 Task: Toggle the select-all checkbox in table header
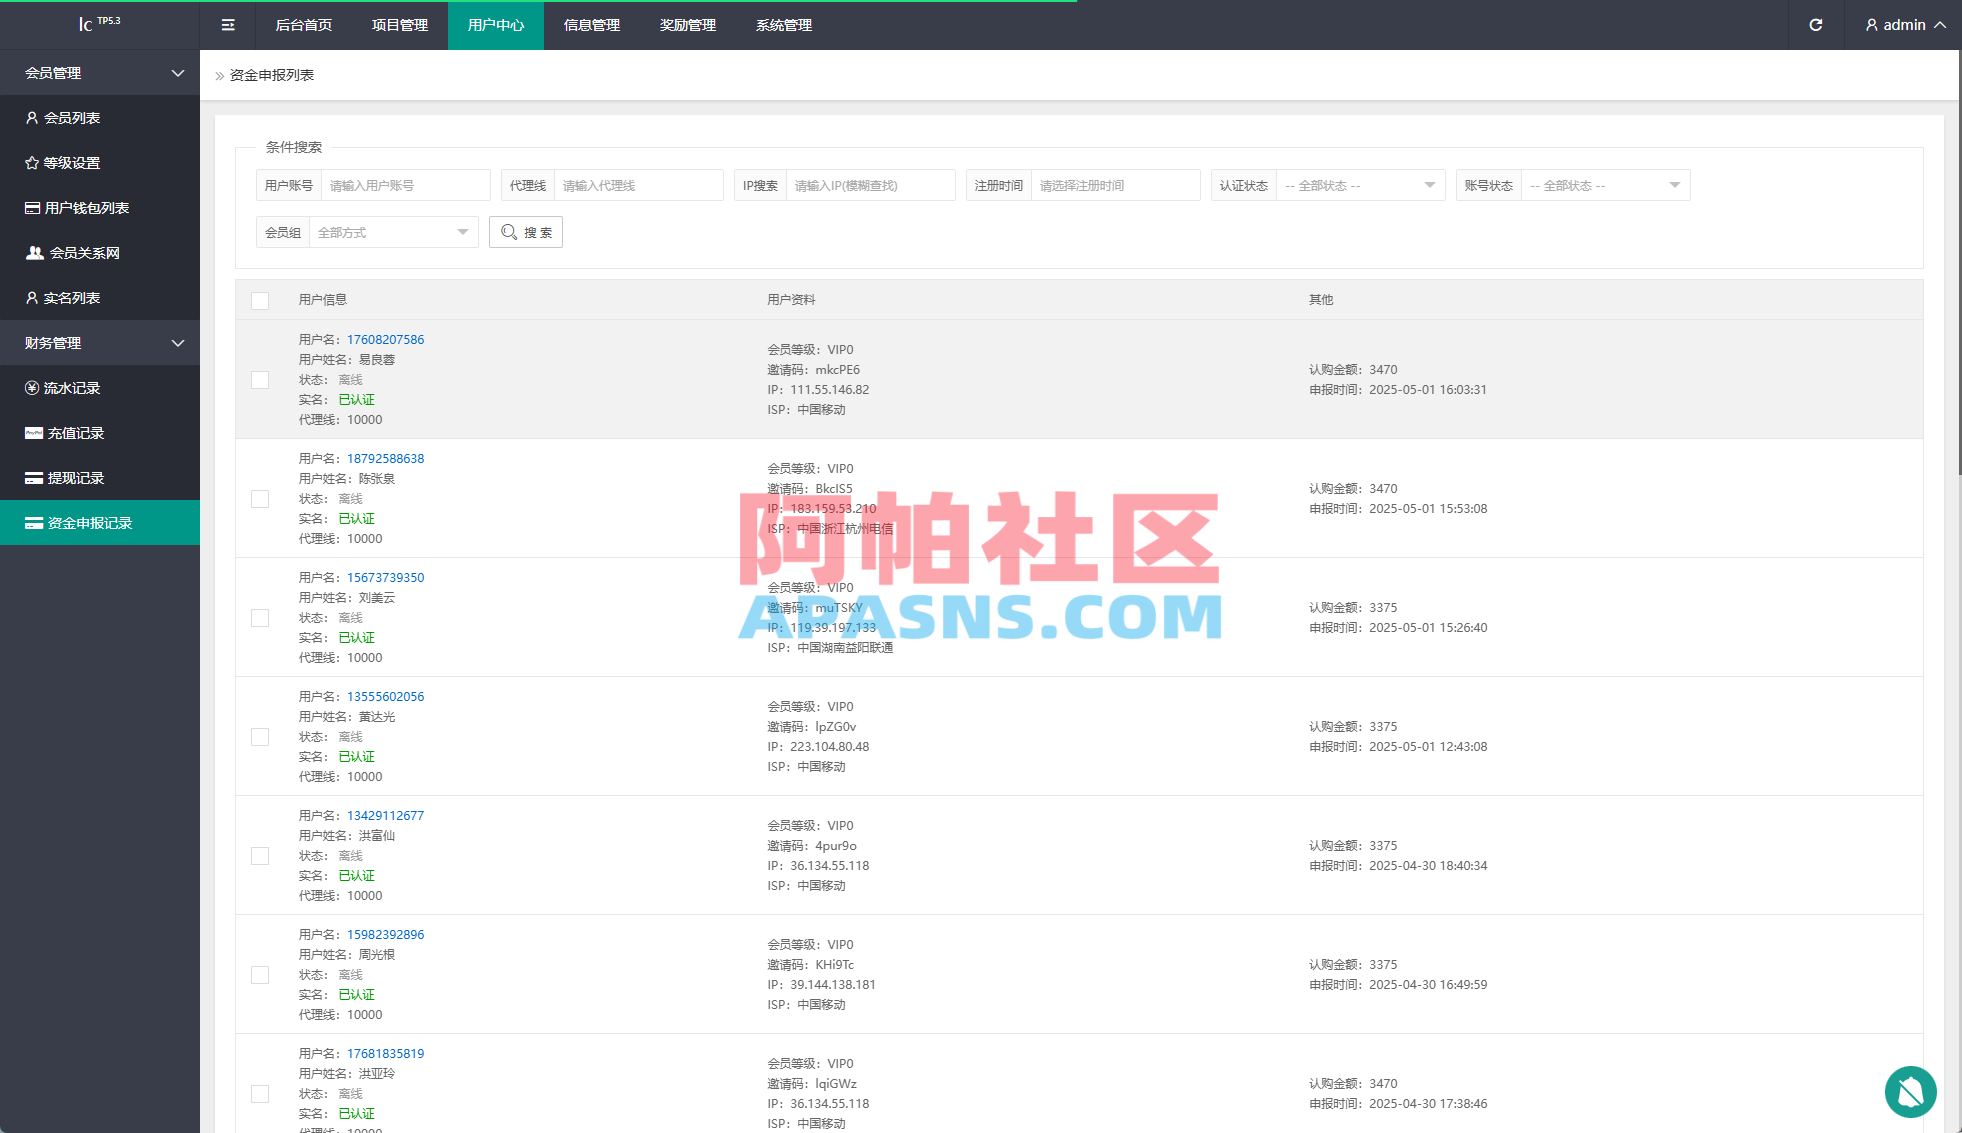click(x=260, y=300)
